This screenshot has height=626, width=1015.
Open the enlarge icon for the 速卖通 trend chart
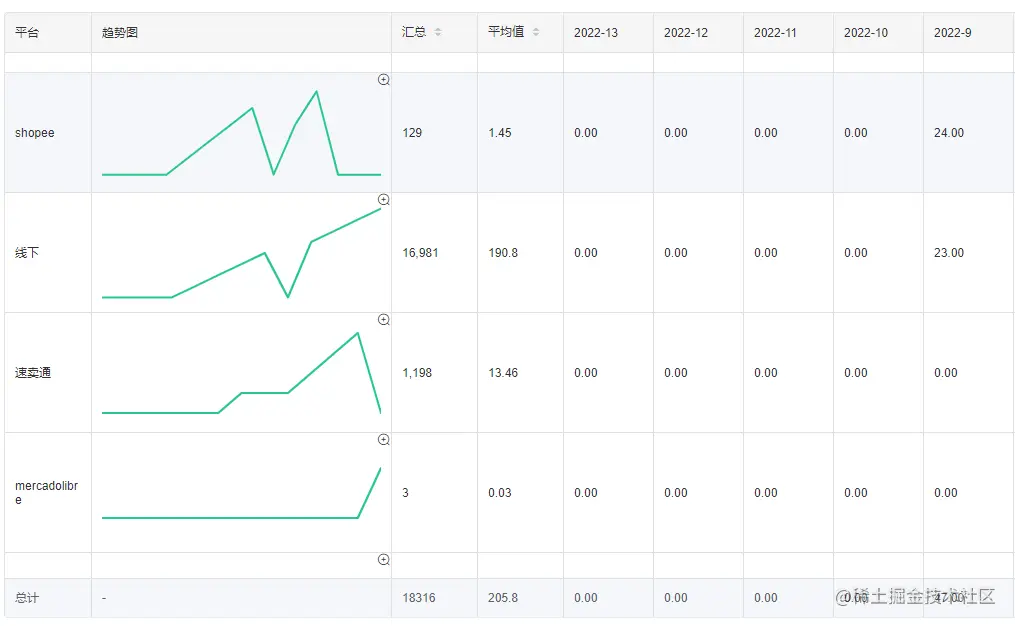pyautogui.click(x=384, y=320)
